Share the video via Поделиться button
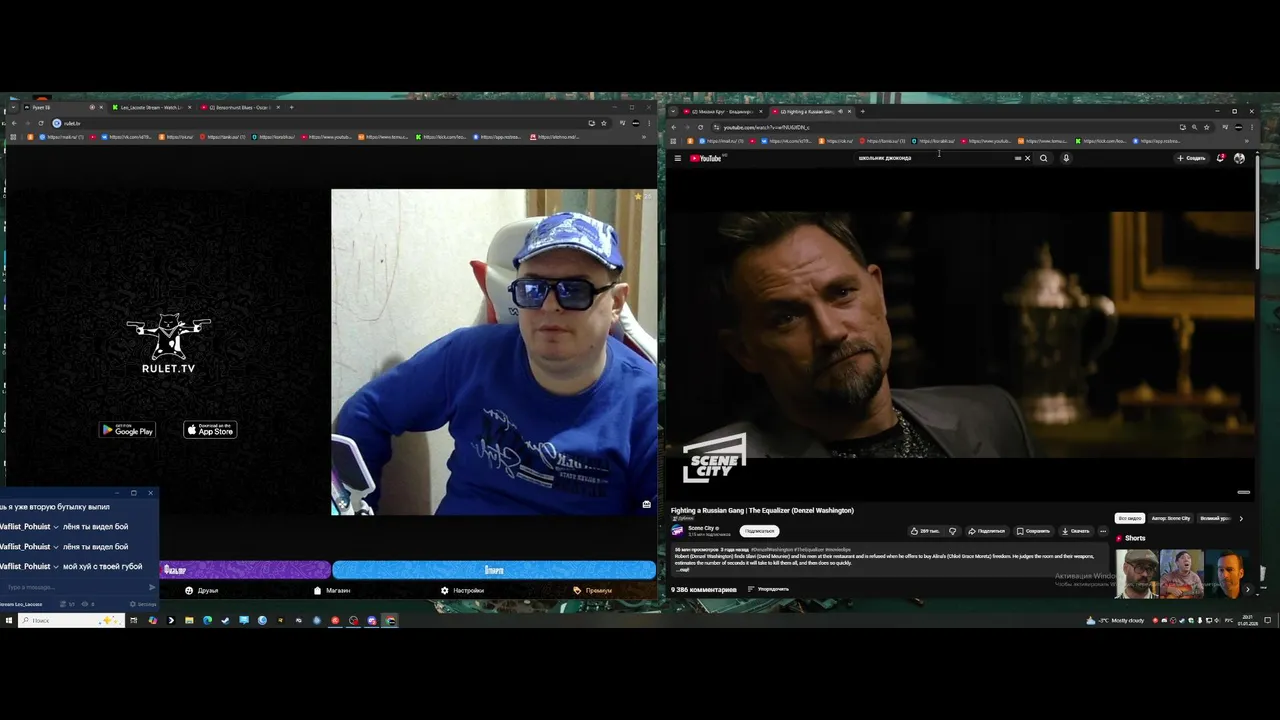Viewport: 1280px width, 720px height. tap(986, 531)
